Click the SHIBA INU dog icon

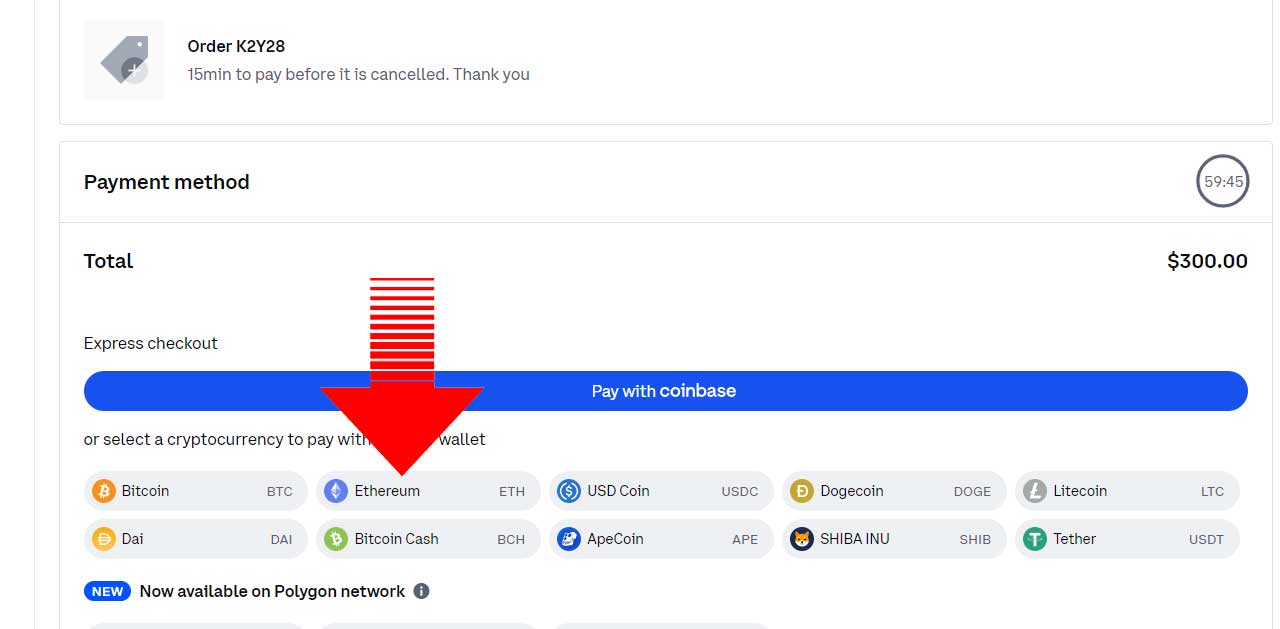click(802, 539)
